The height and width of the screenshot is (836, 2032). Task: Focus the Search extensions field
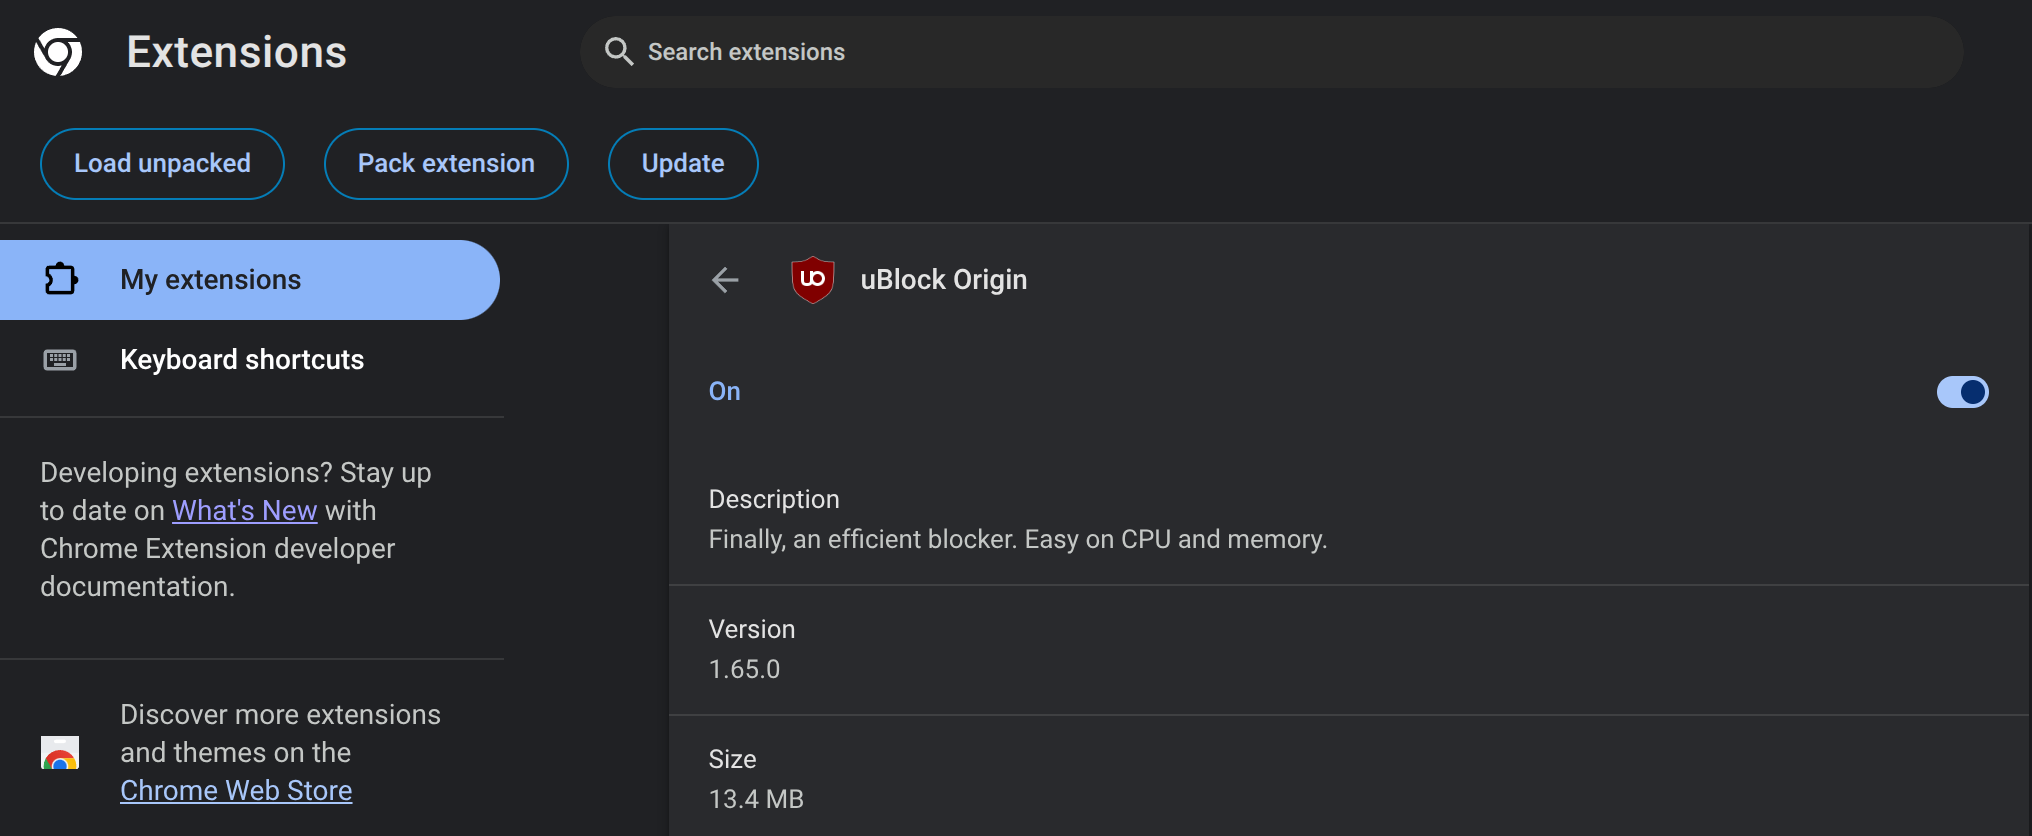[1270, 52]
